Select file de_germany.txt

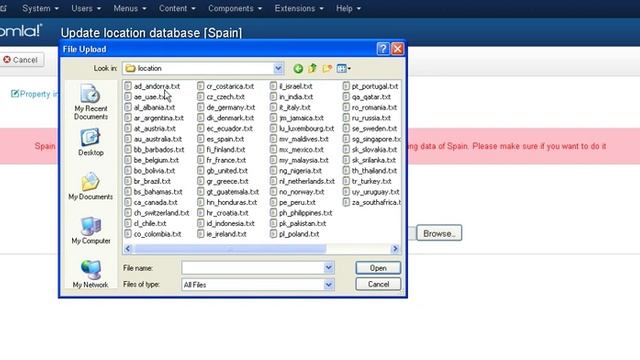[226, 107]
